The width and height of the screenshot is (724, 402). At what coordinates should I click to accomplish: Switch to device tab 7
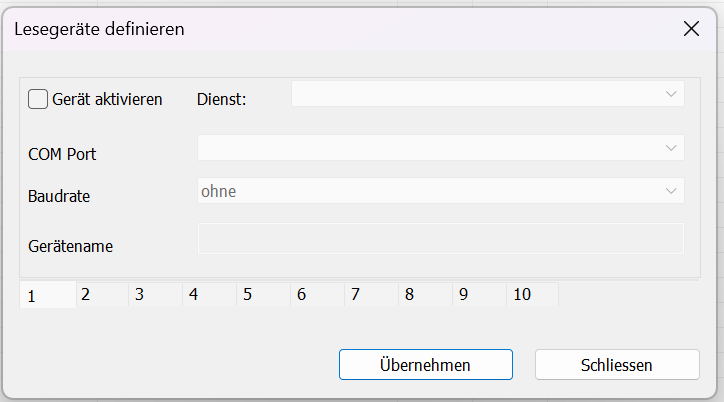click(372, 294)
